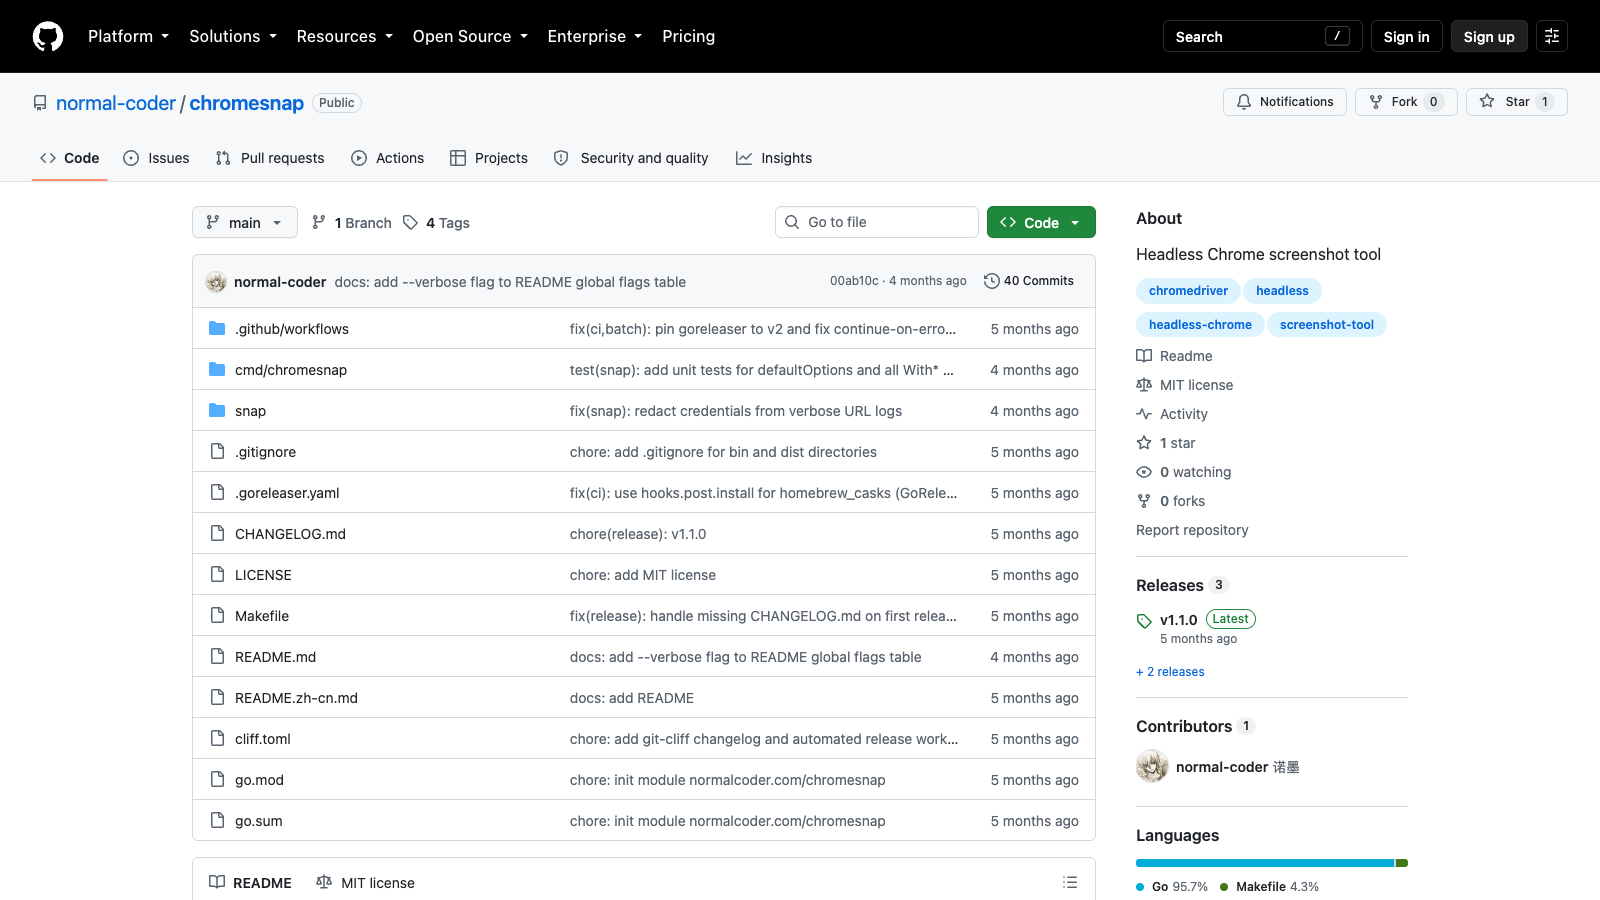Open the GitHub homepage logo

click(48, 37)
